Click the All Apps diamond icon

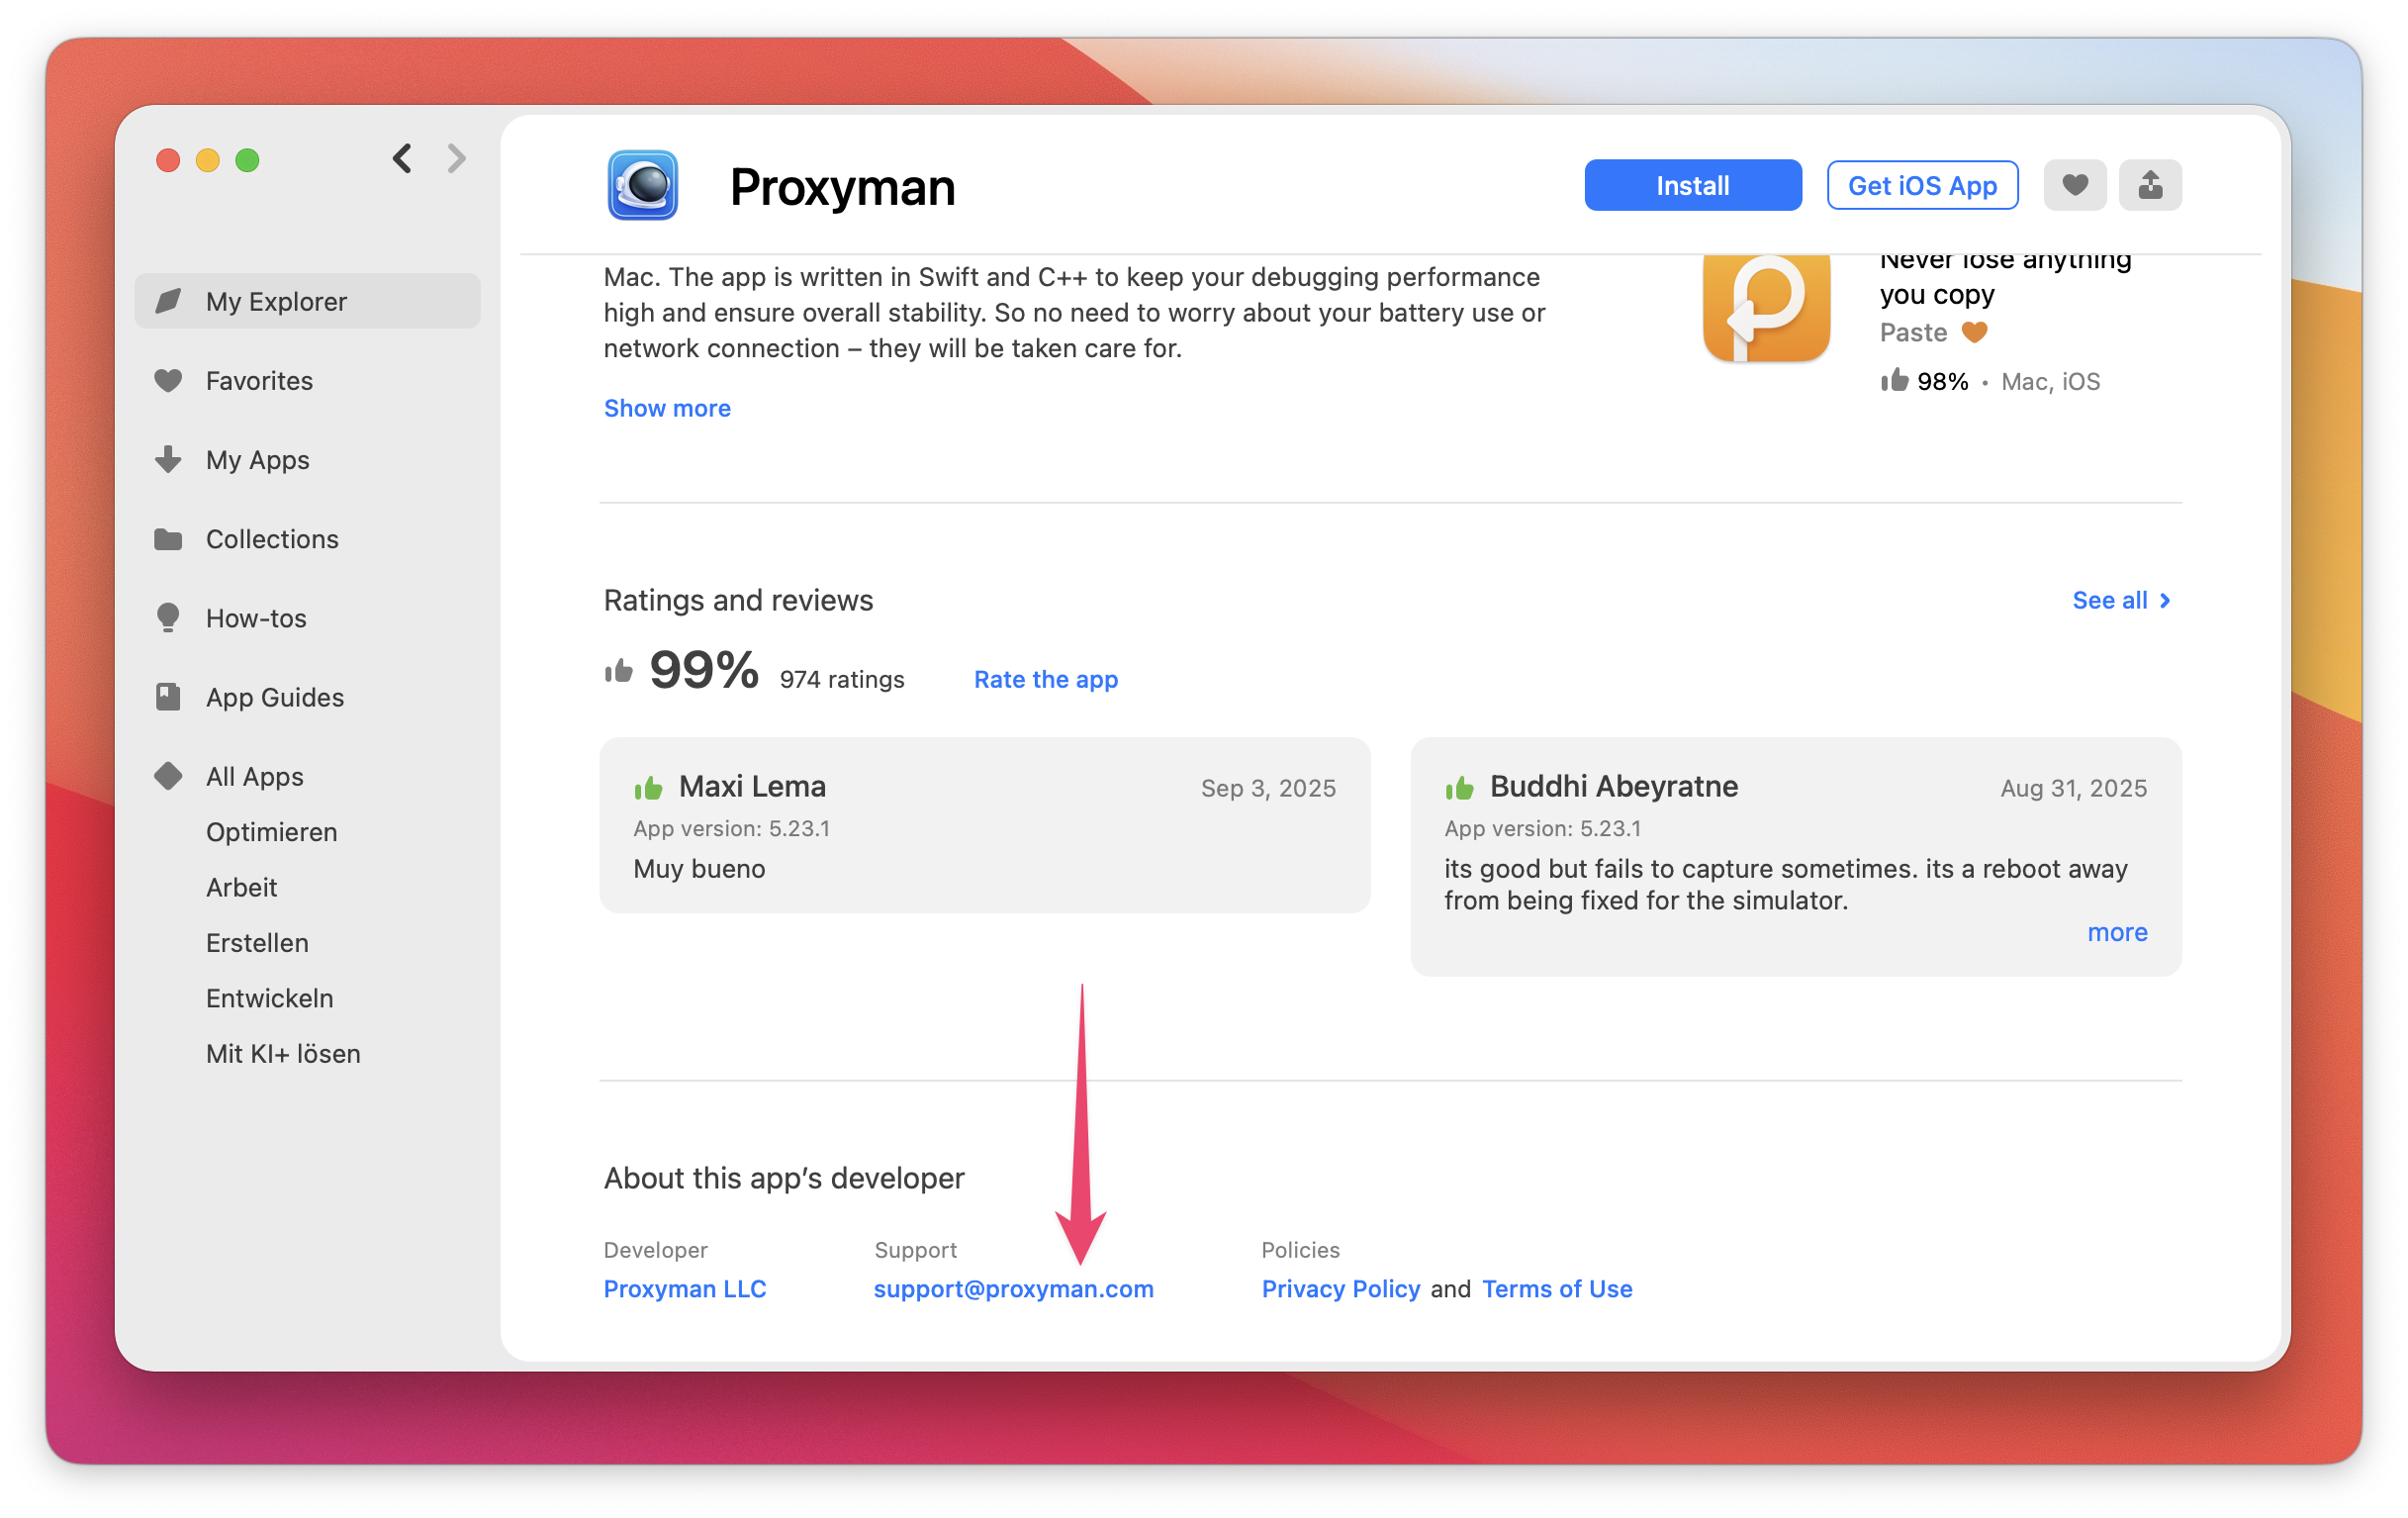(x=168, y=776)
